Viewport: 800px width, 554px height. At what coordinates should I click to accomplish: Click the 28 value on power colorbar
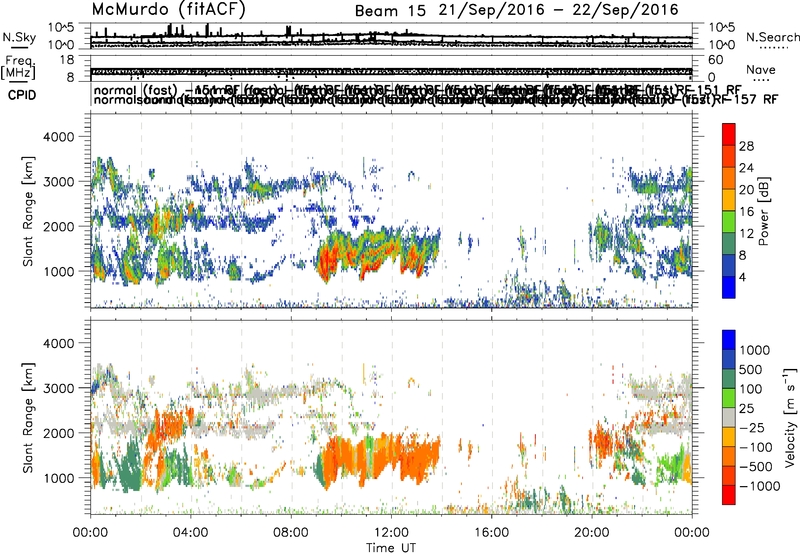tap(746, 146)
